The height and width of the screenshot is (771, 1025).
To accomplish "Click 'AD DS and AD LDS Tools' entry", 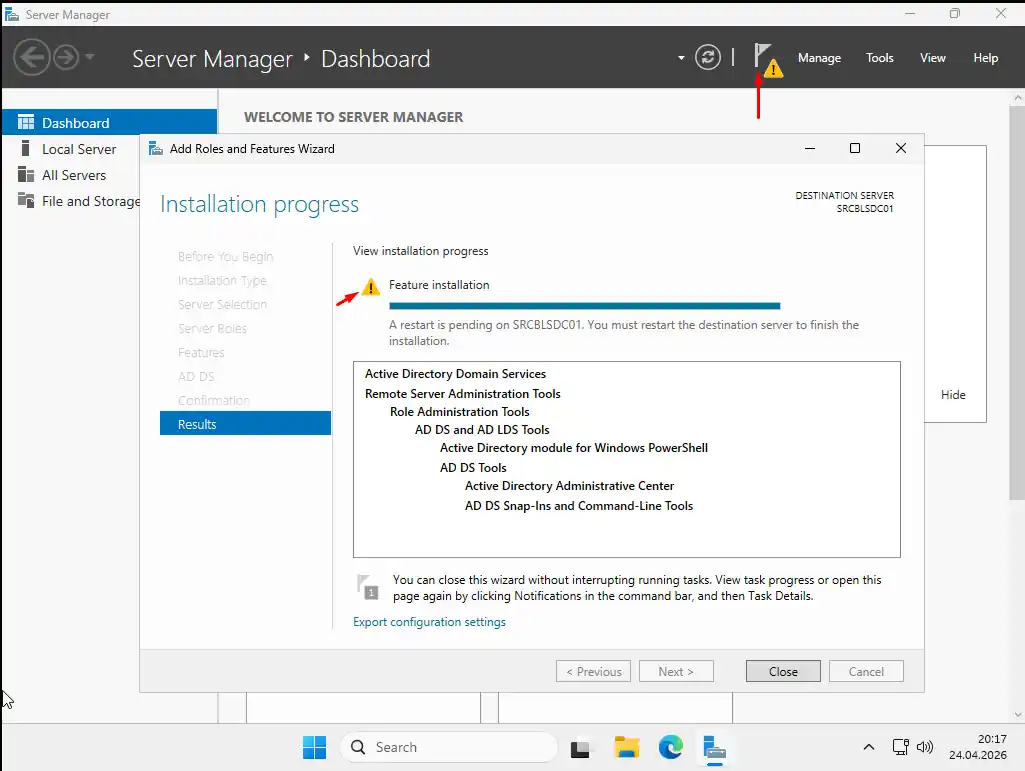I will pyautogui.click(x=482, y=430).
